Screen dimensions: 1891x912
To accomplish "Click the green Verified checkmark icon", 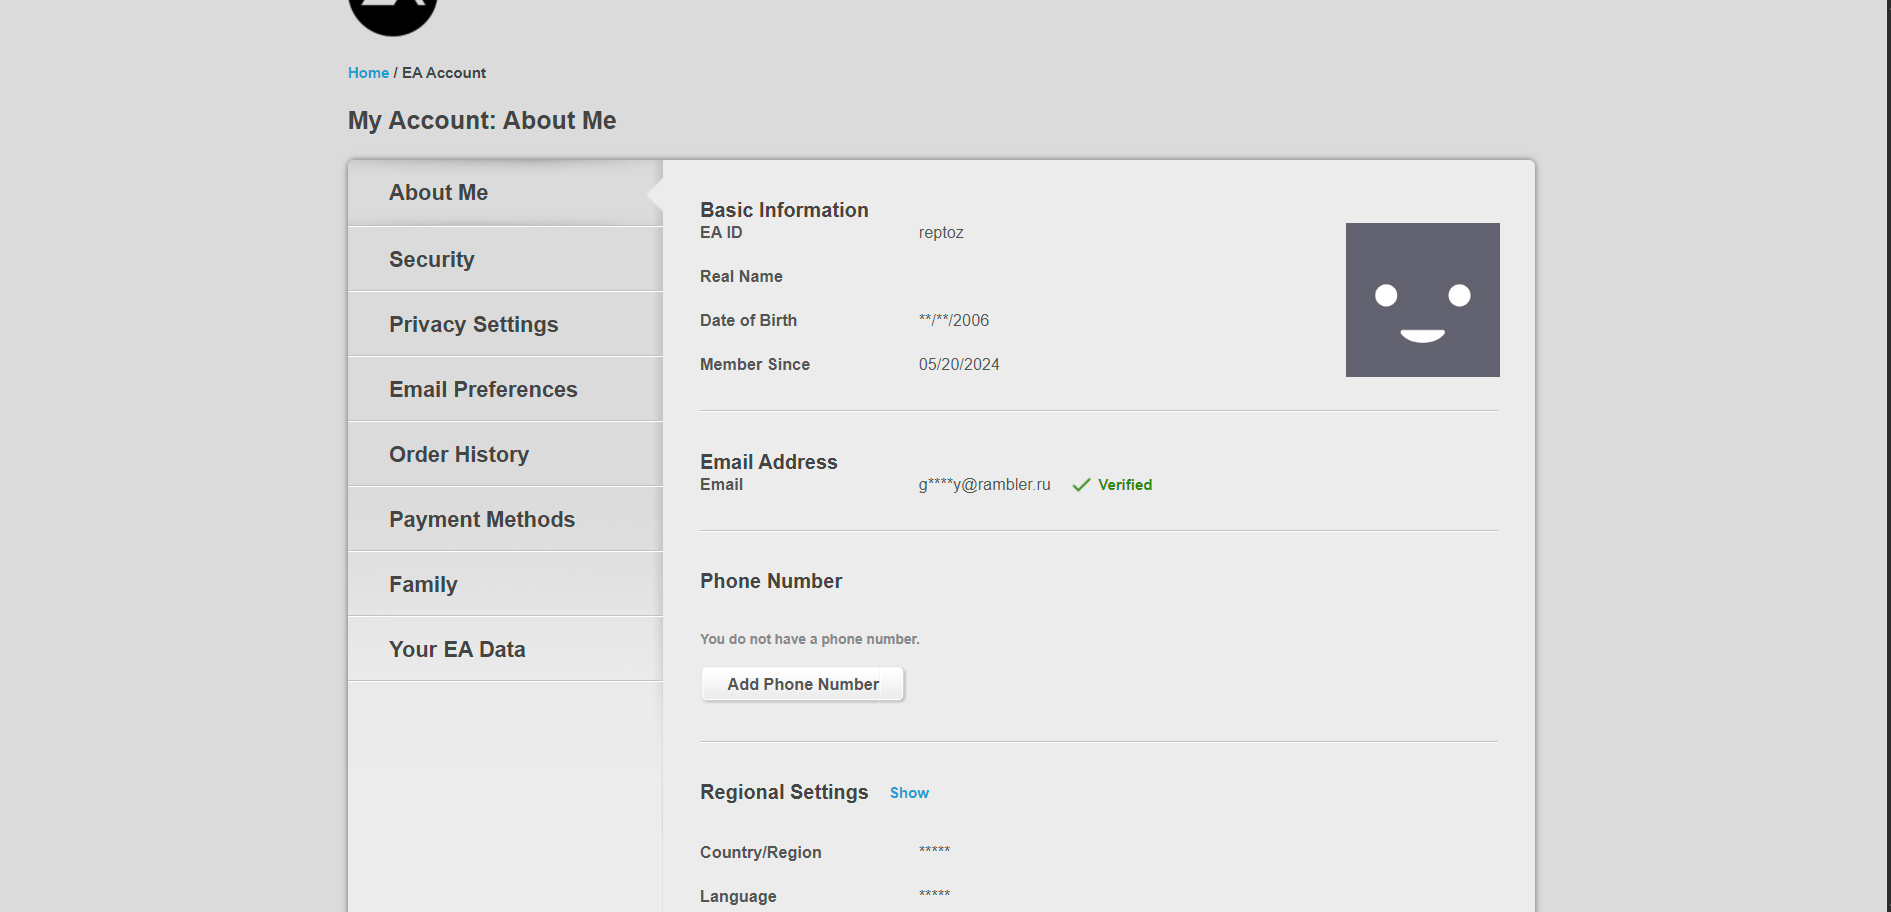I will [1081, 485].
